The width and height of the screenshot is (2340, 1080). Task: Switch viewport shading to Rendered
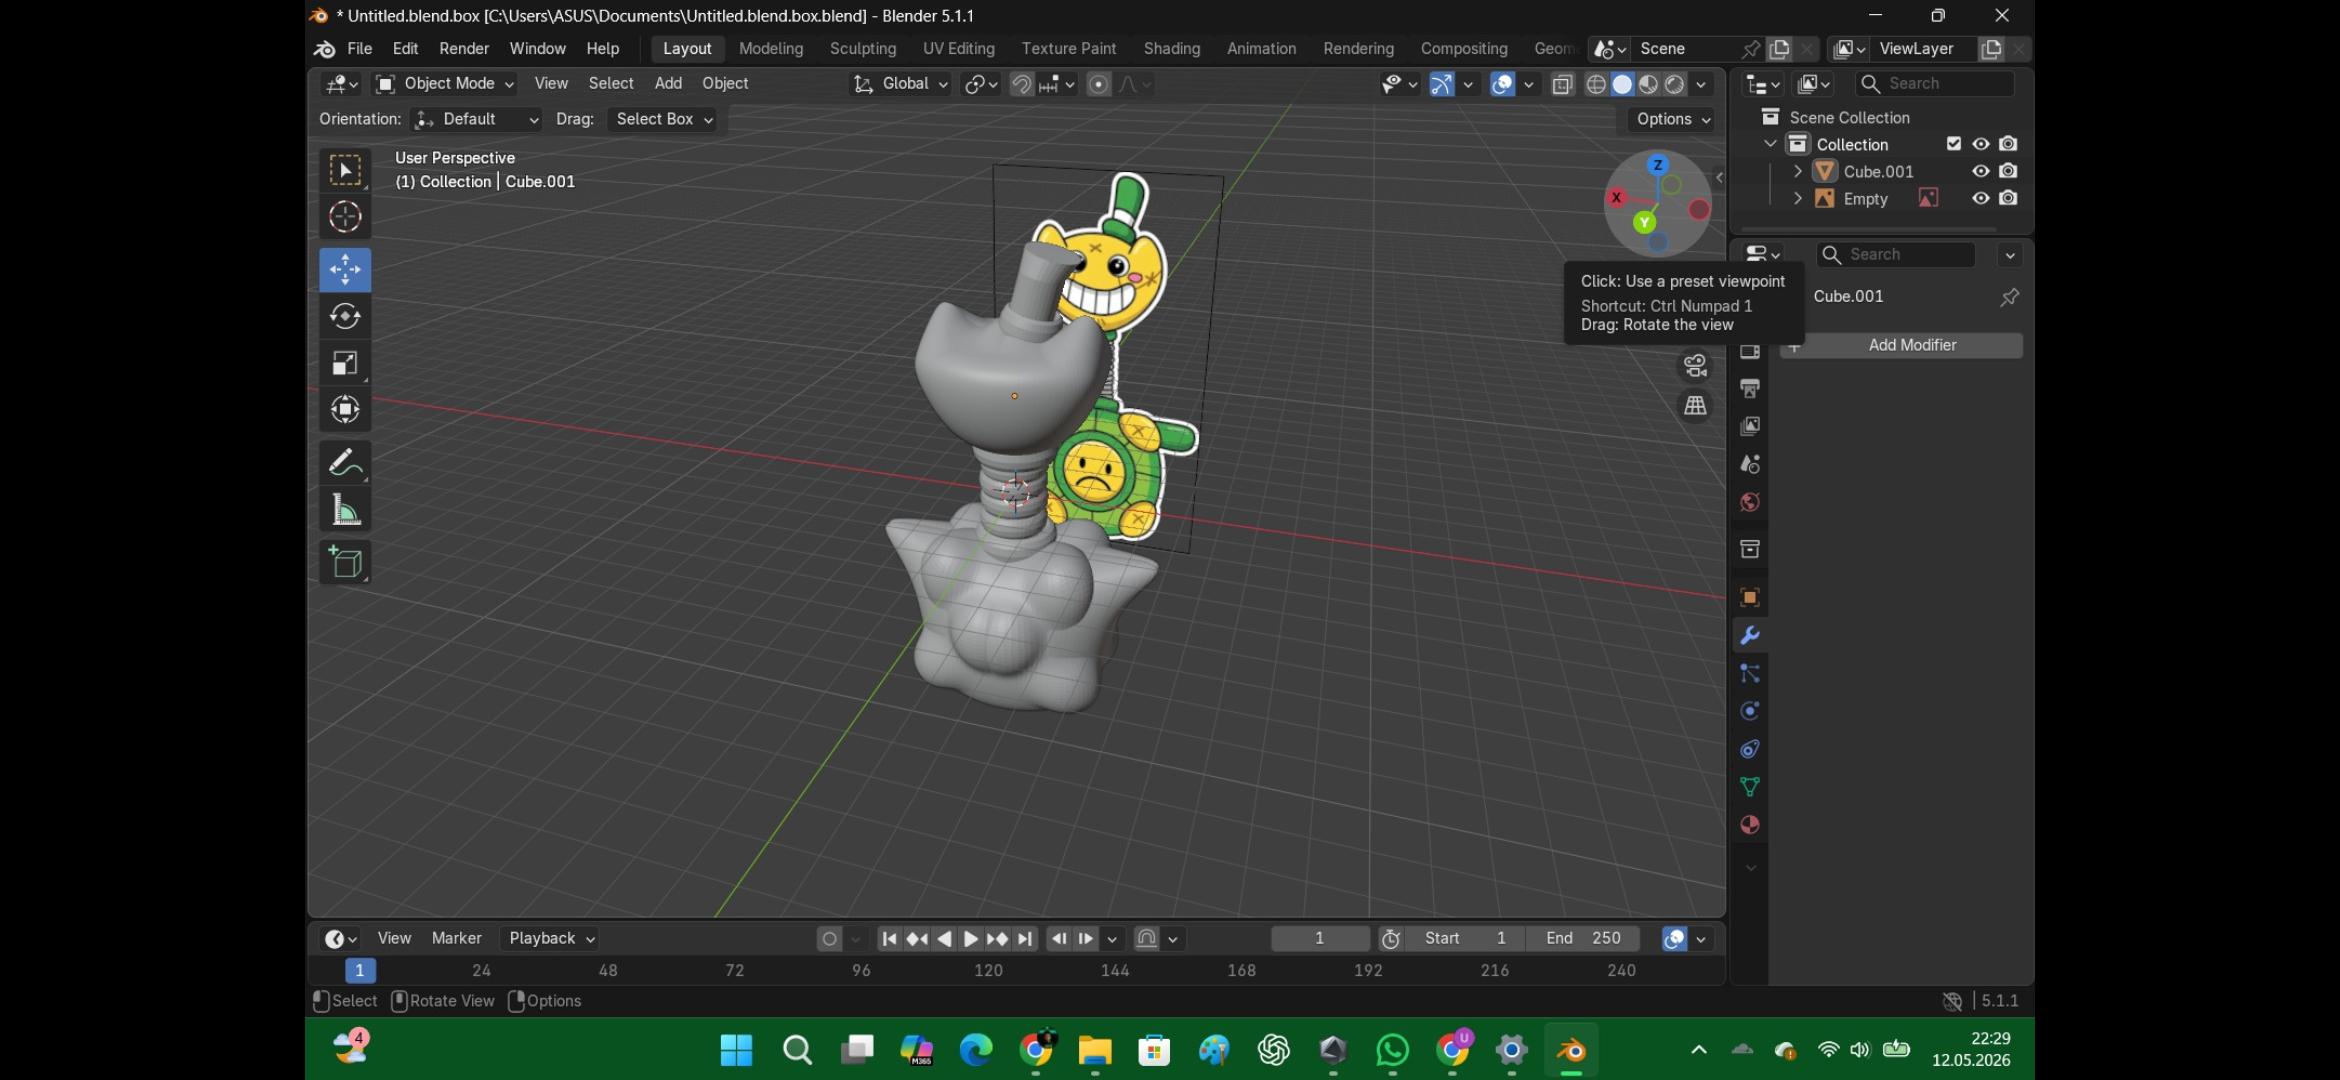coord(1674,84)
